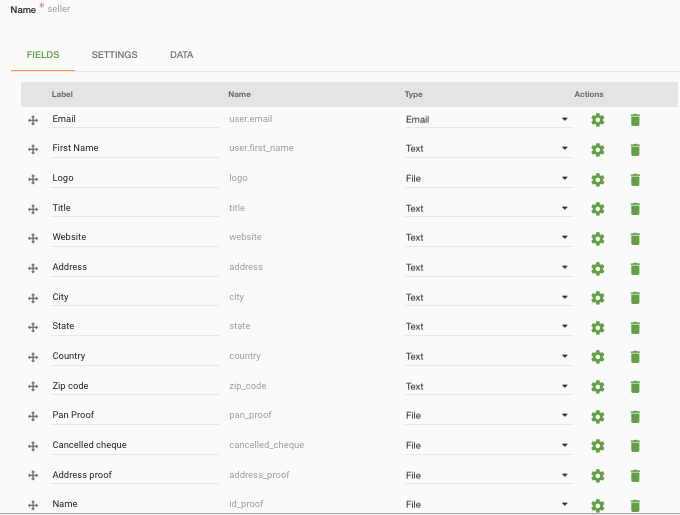Click trash icon for Zip code row
The height and width of the screenshot is (515, 680).
tap(635, 387)
